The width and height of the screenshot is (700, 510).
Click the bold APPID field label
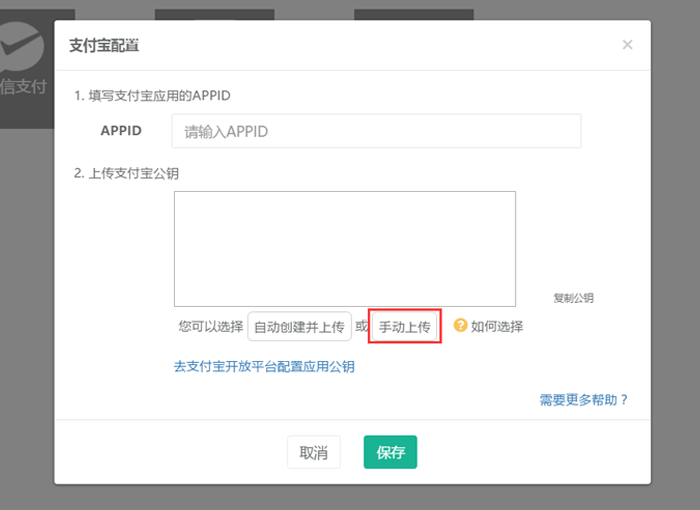pyautogui.click(x=121, y=130)
